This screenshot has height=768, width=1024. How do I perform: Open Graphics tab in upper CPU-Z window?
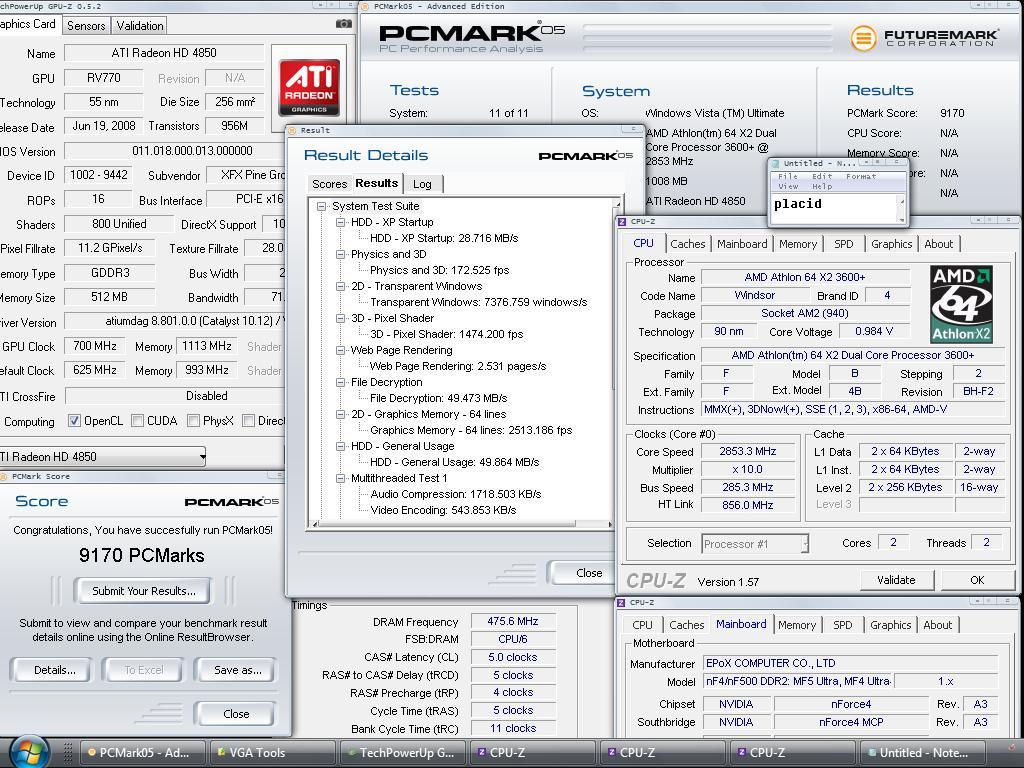point(891,244)
